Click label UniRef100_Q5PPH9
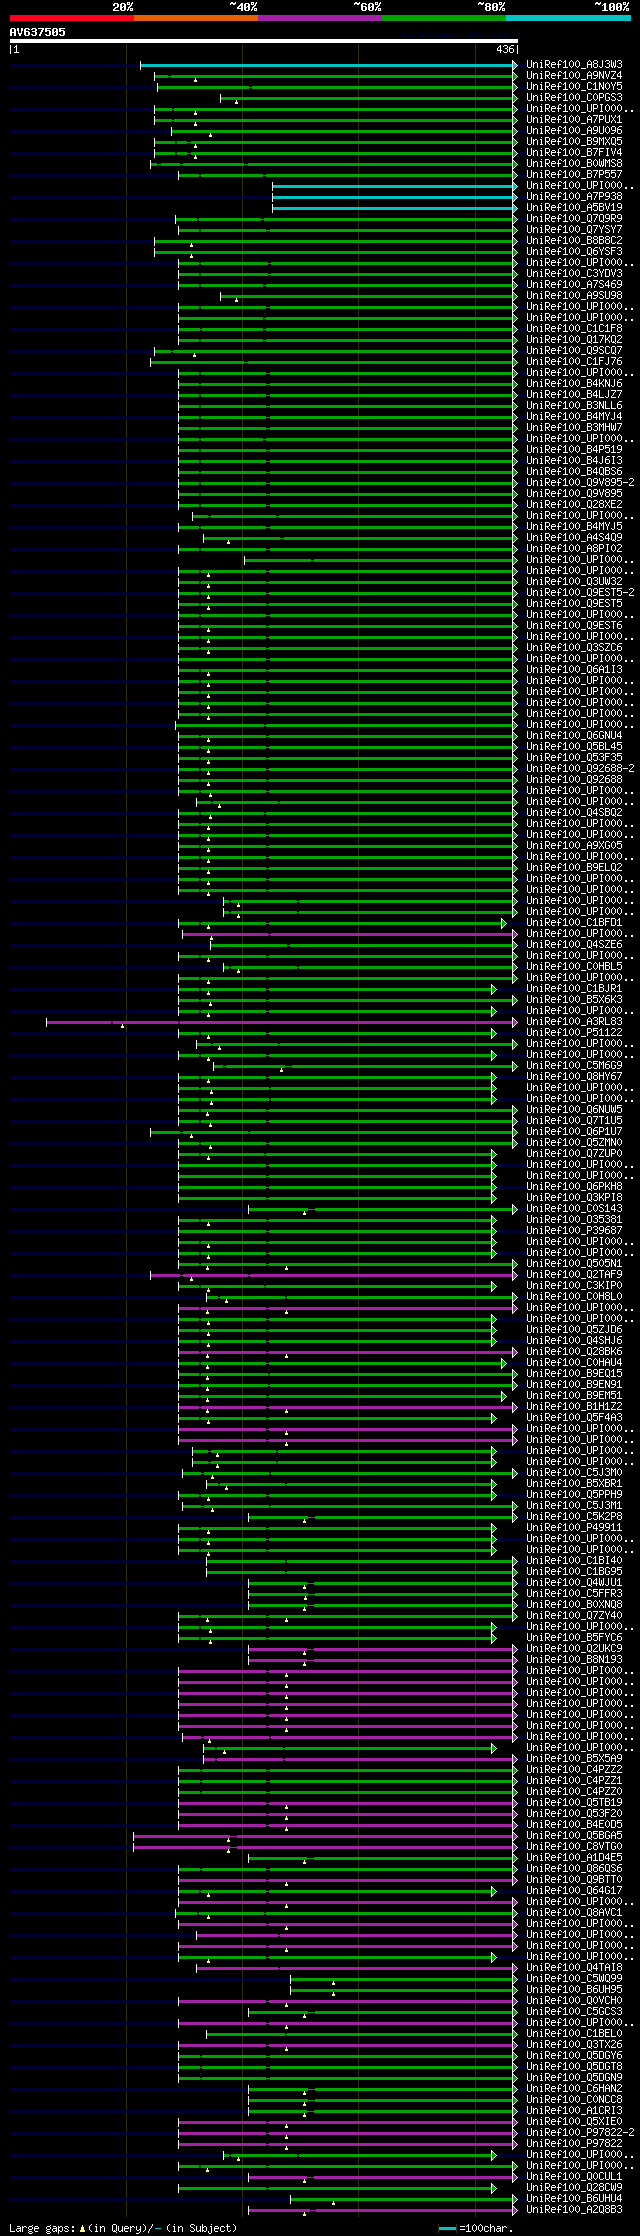 click(574, 1495)
